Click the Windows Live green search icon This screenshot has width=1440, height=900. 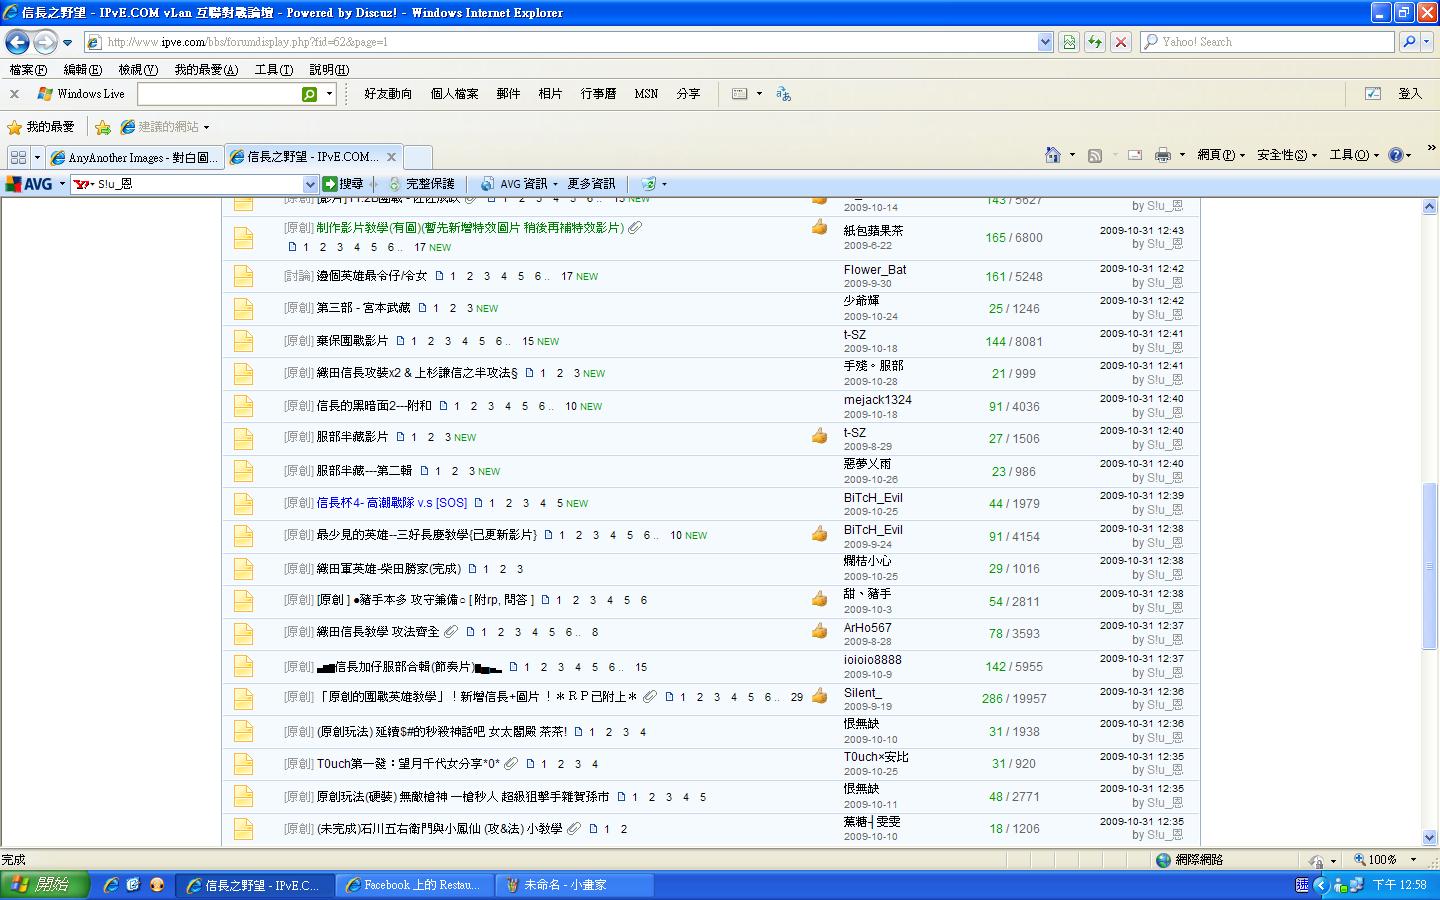[310, 94]
